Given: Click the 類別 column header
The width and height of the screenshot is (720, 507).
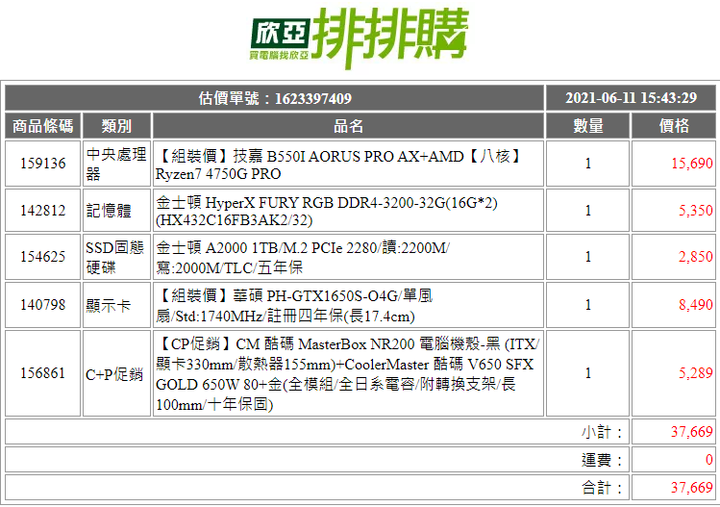Looking at the screenshot, I should point(117,126).
